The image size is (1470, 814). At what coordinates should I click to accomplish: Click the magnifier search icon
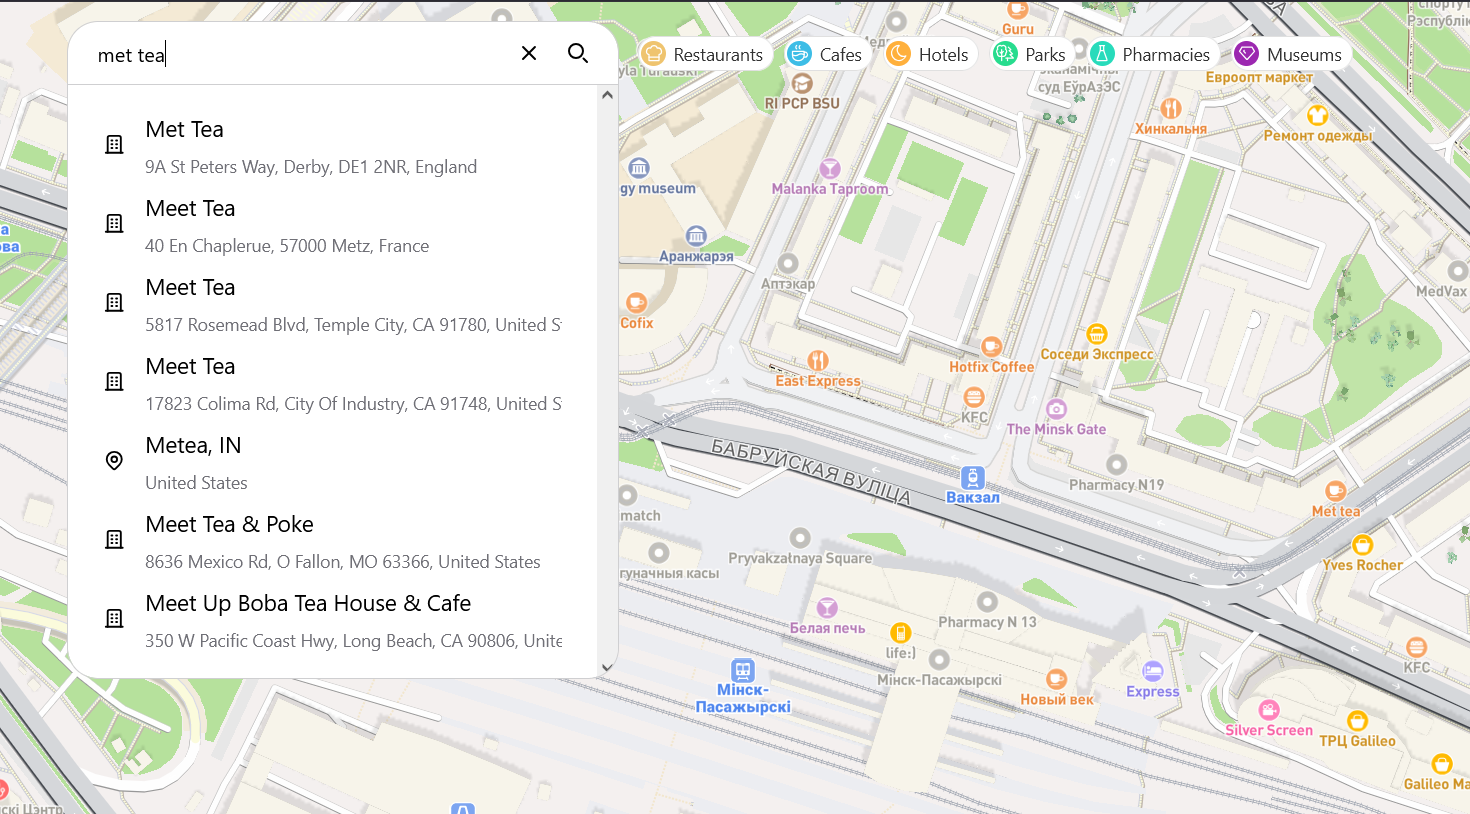(577, 53)
